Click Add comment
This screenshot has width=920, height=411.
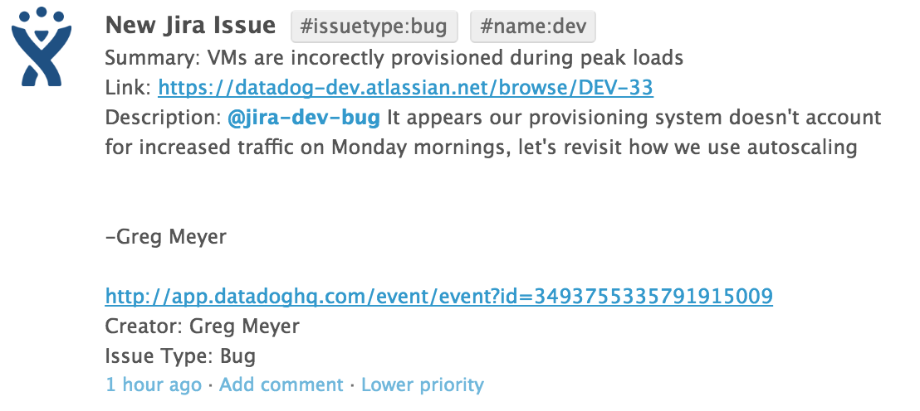click(281, 385)
